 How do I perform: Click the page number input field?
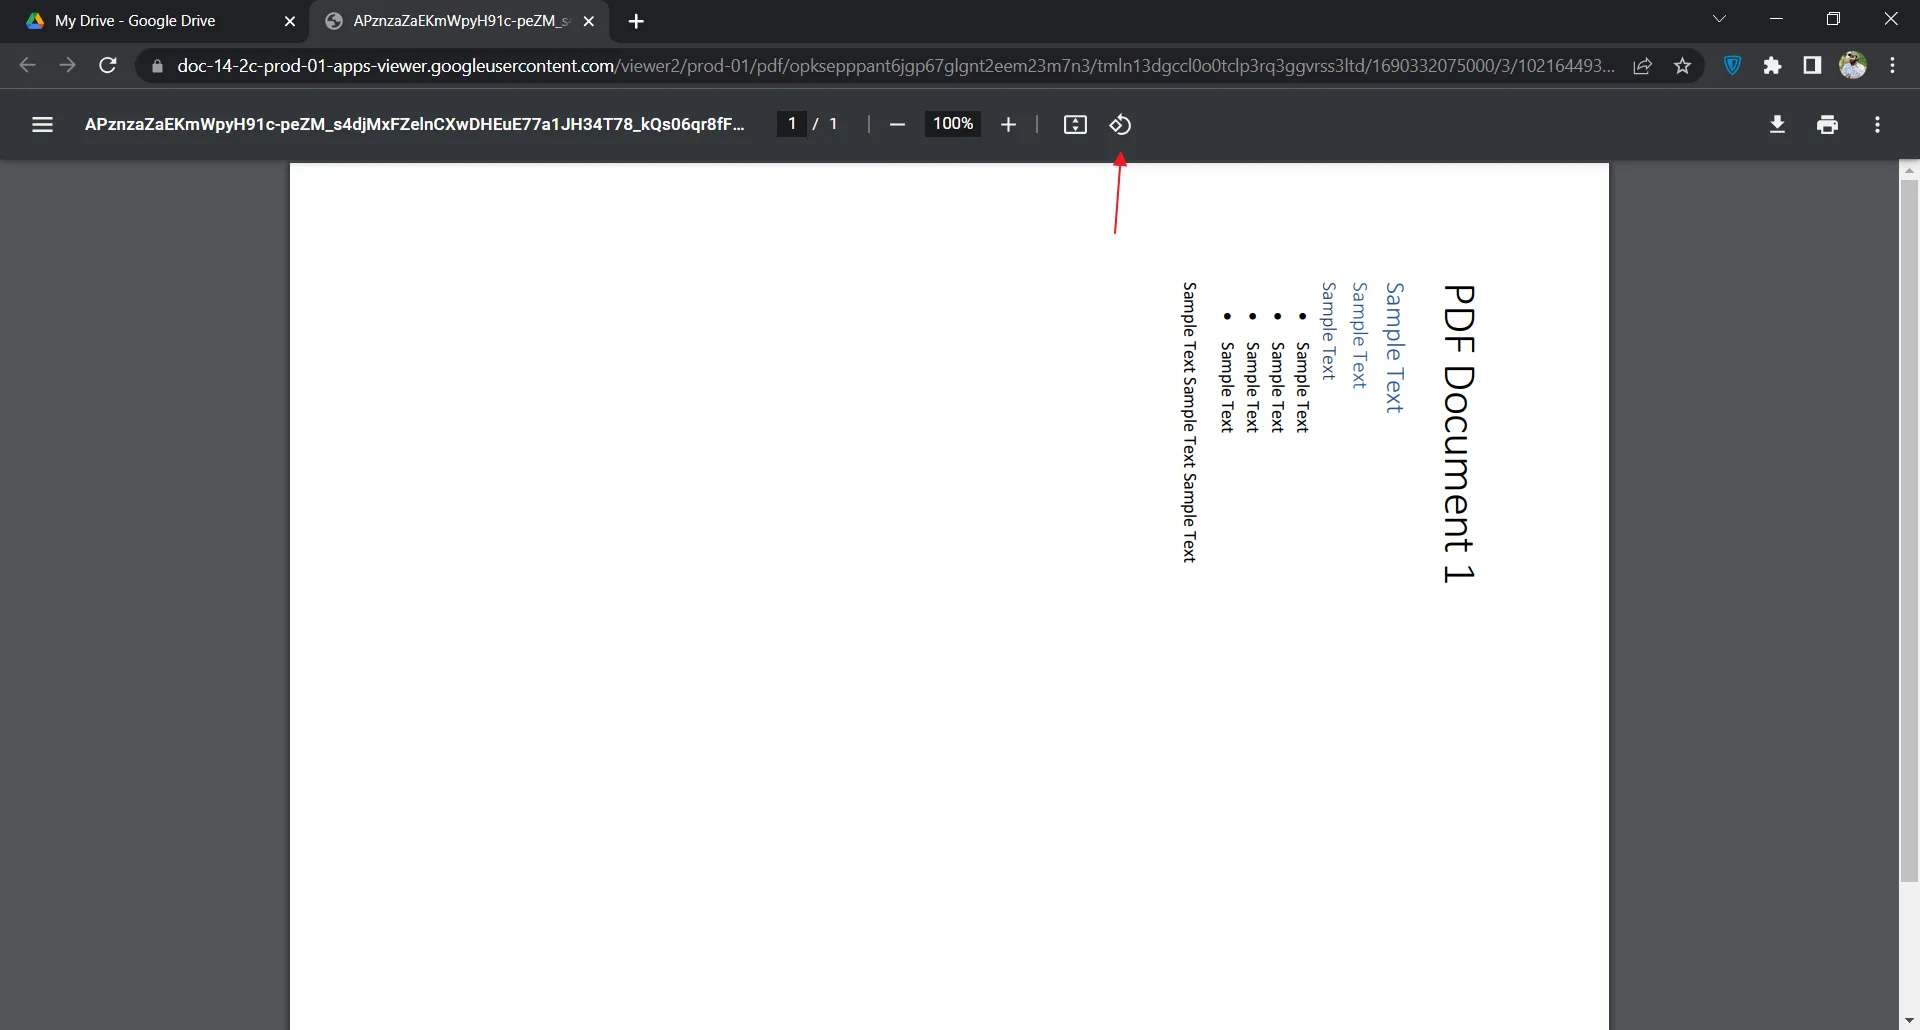coord(792,124)
